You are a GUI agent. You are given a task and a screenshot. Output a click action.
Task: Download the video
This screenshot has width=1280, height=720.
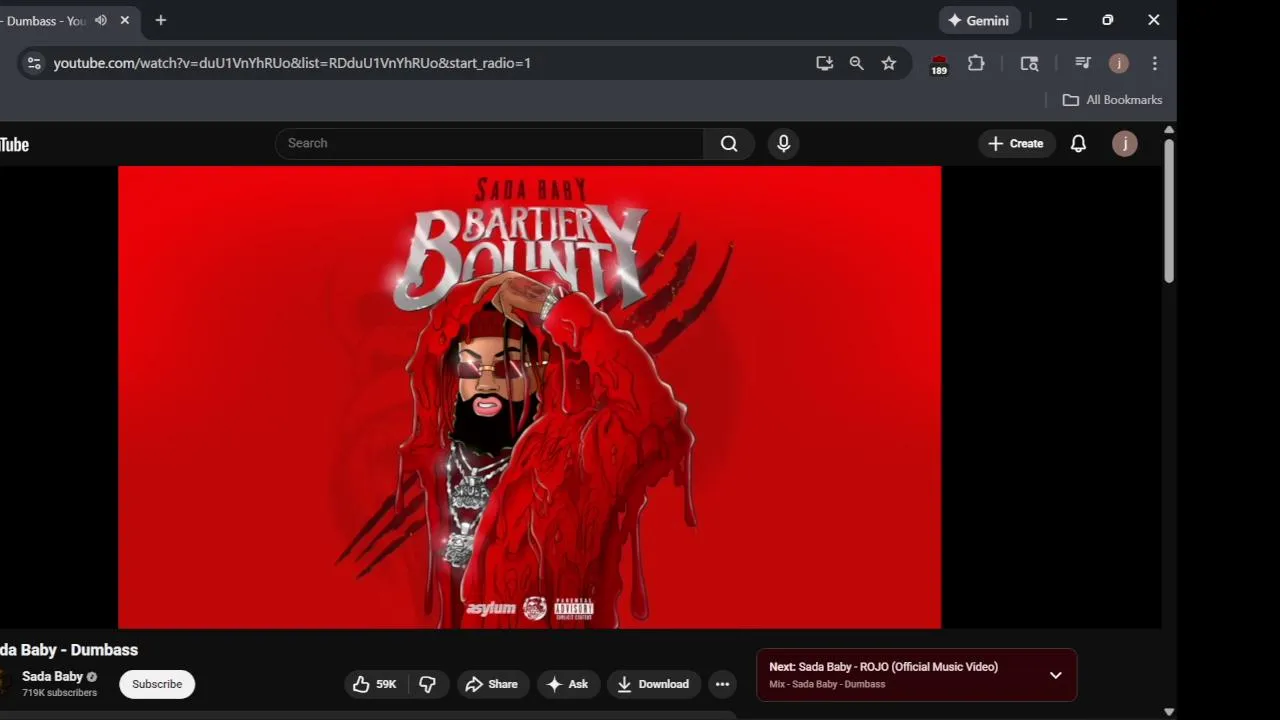[x=653, y=684]
